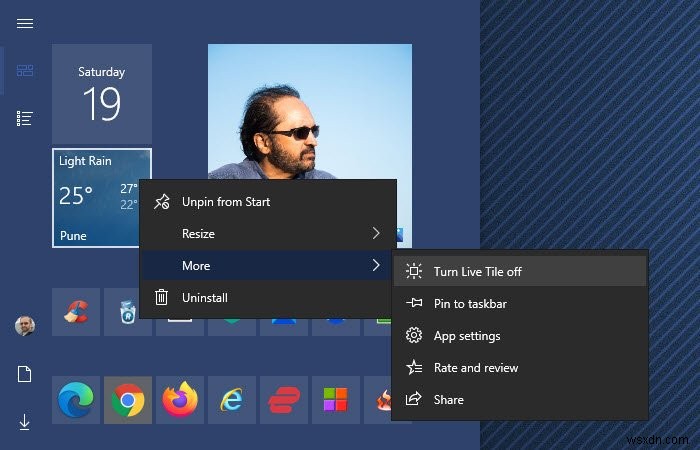Click the Share arrow icon
The height and width of the screenshot is (450, 700).
(x=414, y=399)
